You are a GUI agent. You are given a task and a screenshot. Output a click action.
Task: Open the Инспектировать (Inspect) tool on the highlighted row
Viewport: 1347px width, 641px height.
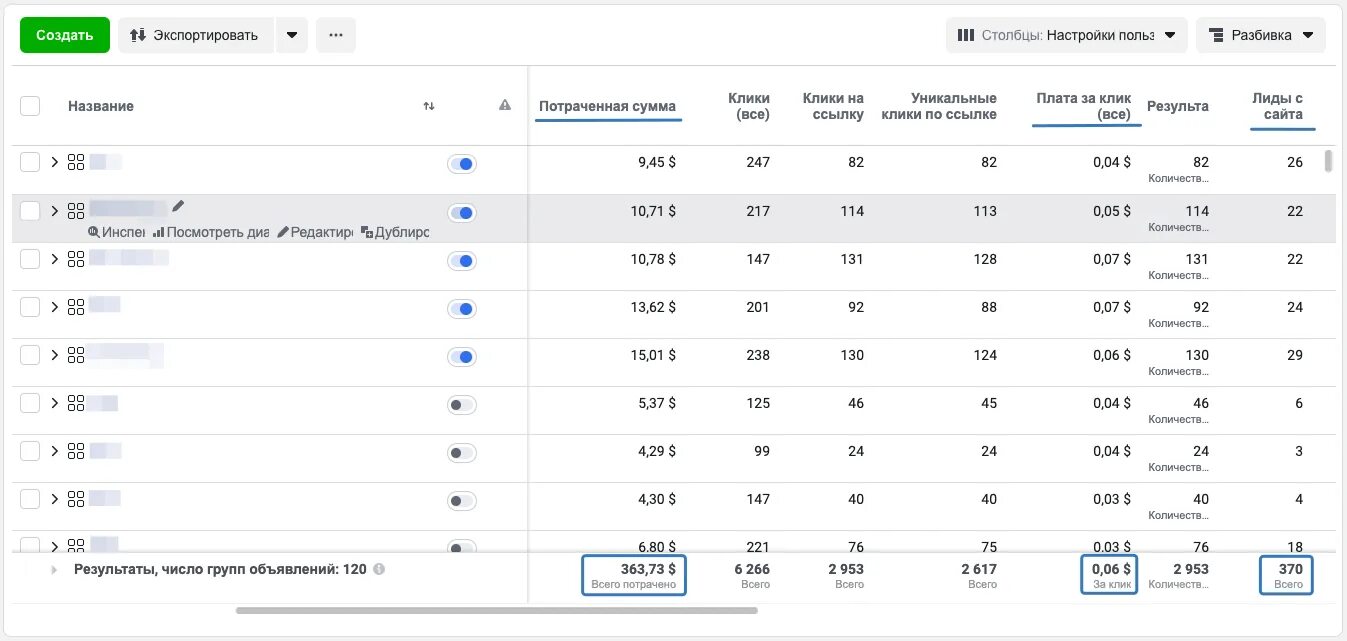117,232
